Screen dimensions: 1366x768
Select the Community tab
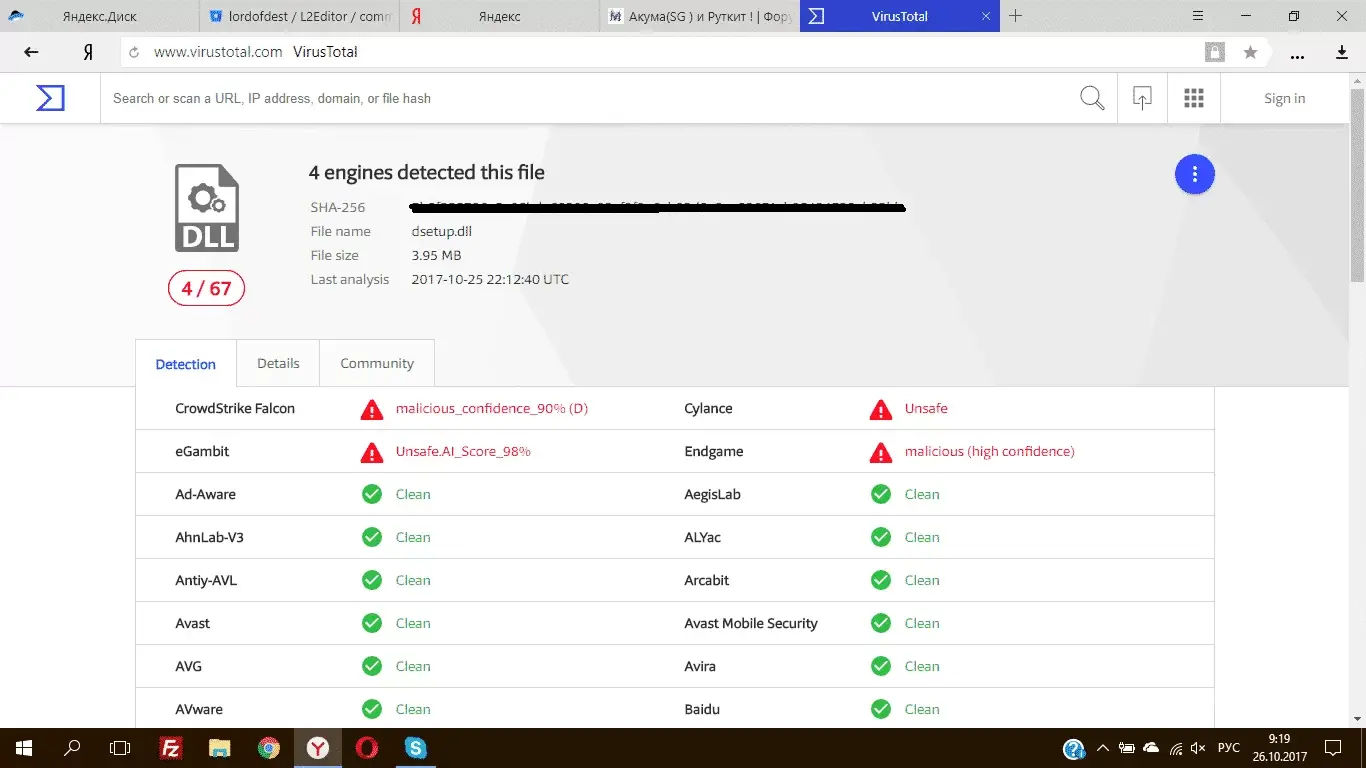tap(377, 363)
